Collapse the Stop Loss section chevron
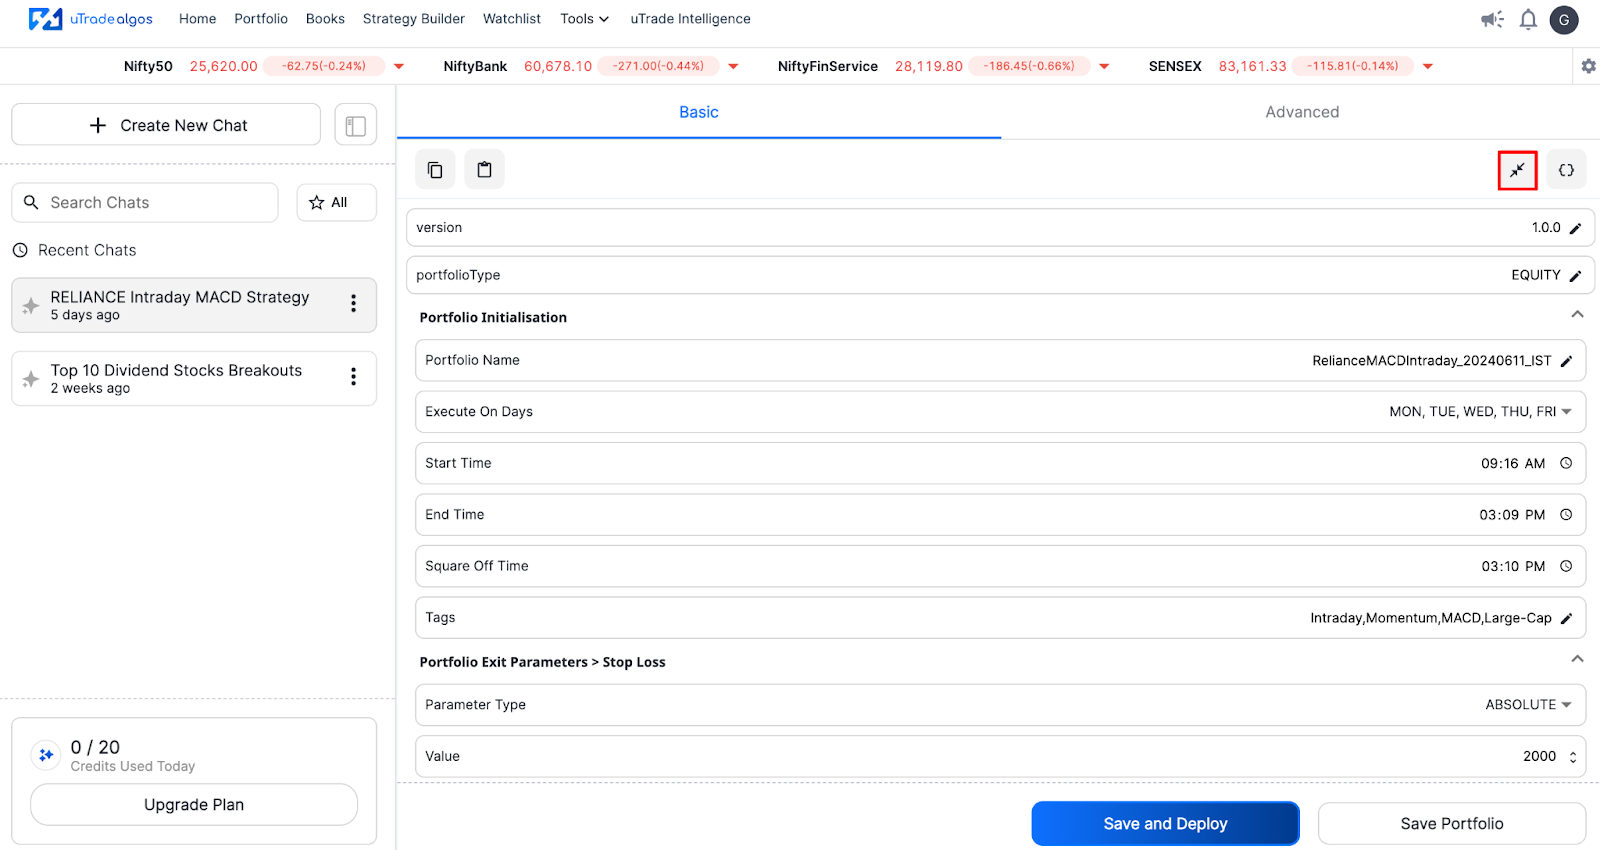The image size is (1600, 850). click(1577, 659)
